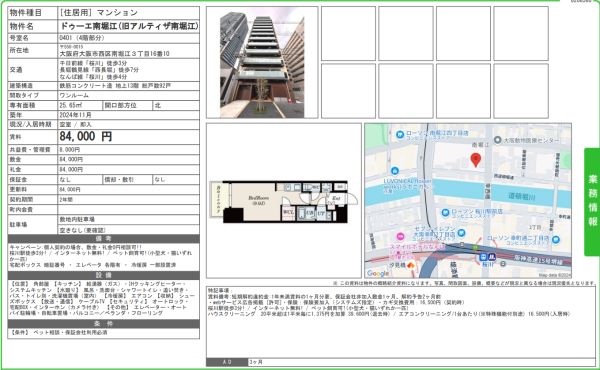Click the red location pin on map
The width and height of the screenshot is (600, 370).
[x=475, y=160]
